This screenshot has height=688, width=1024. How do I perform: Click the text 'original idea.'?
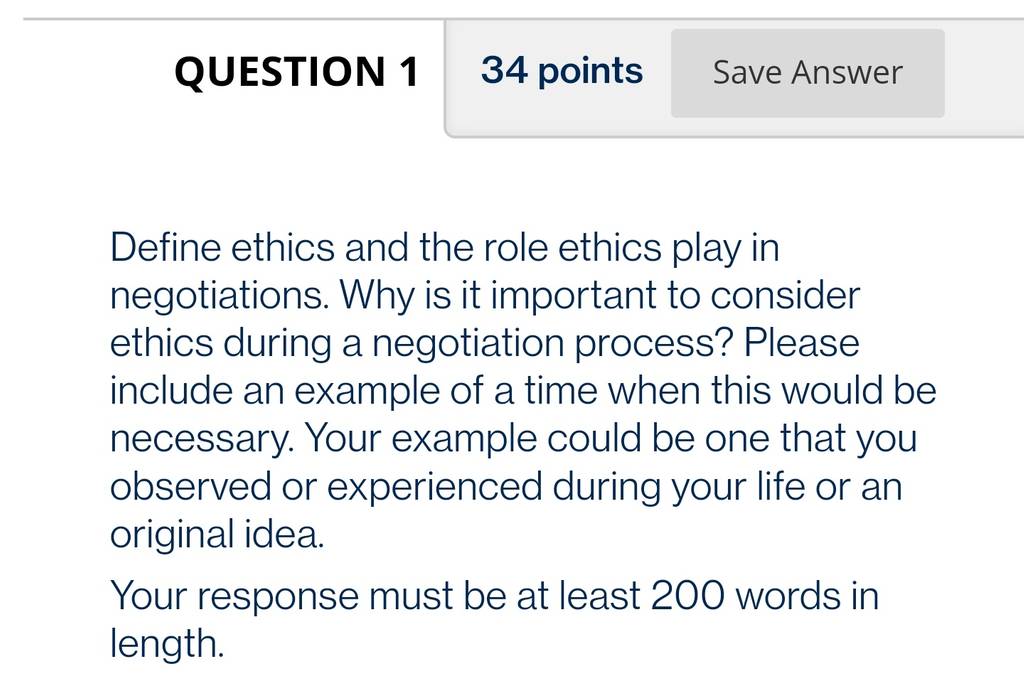tap(217, 534)
